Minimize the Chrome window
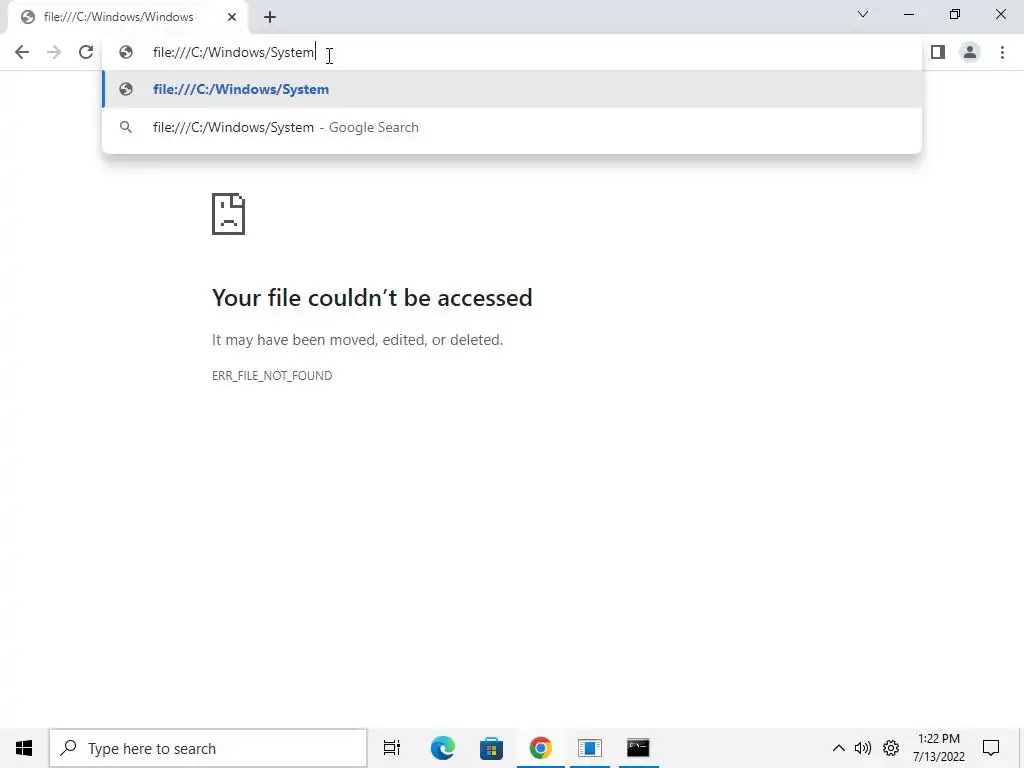Screen dimensions: 1024x768 [x=908, y=14]
